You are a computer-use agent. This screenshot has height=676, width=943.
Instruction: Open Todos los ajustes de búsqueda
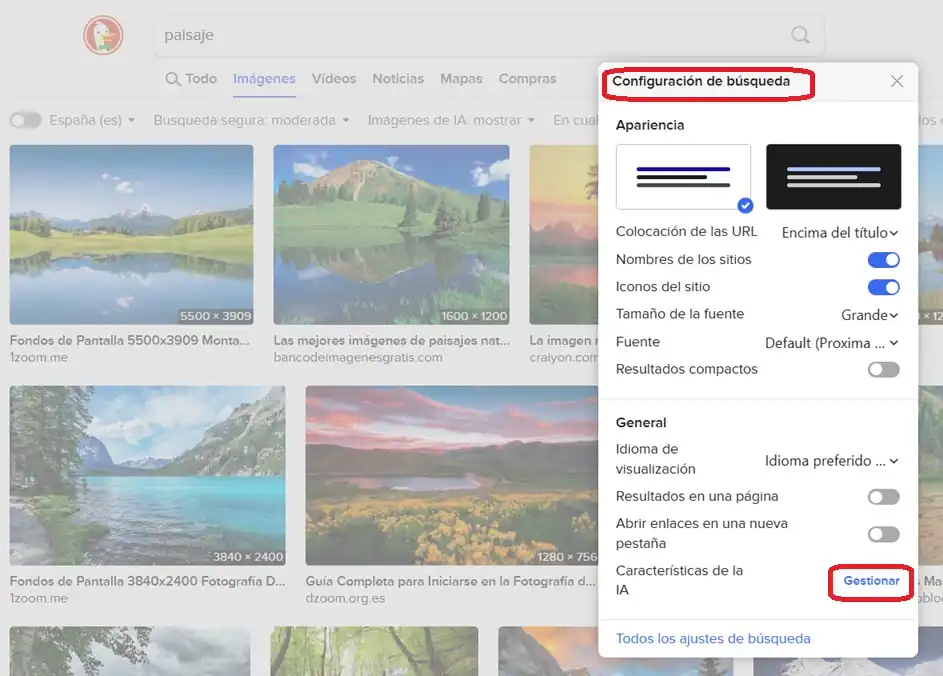tap(712, 638)
